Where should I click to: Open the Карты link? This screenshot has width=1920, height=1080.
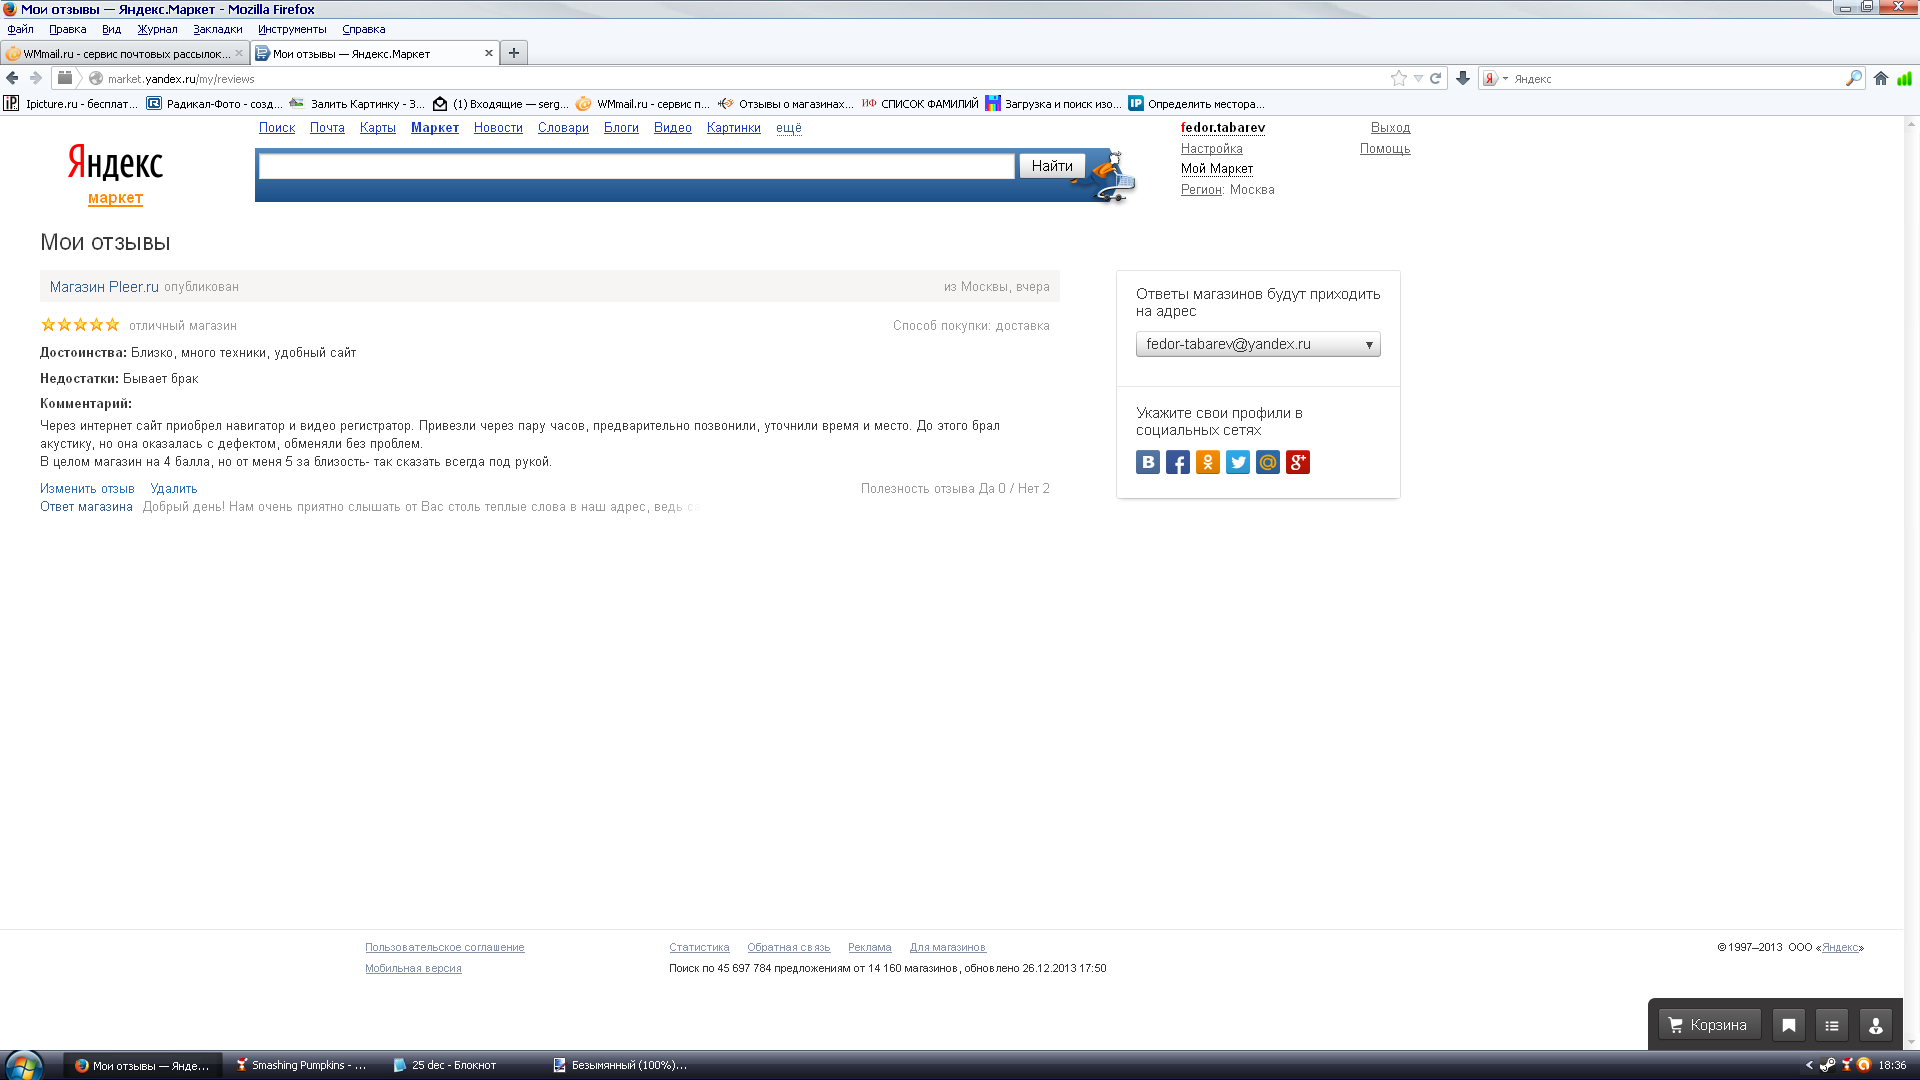[378, 128]
